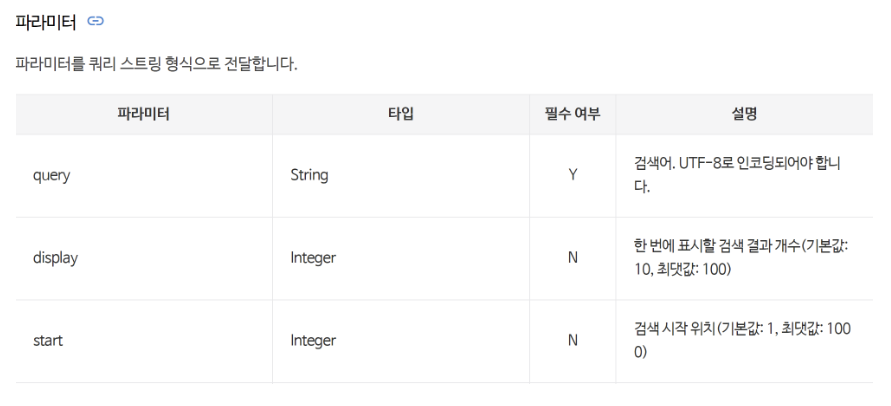Select the 설명 column header

tap(744, 114)
